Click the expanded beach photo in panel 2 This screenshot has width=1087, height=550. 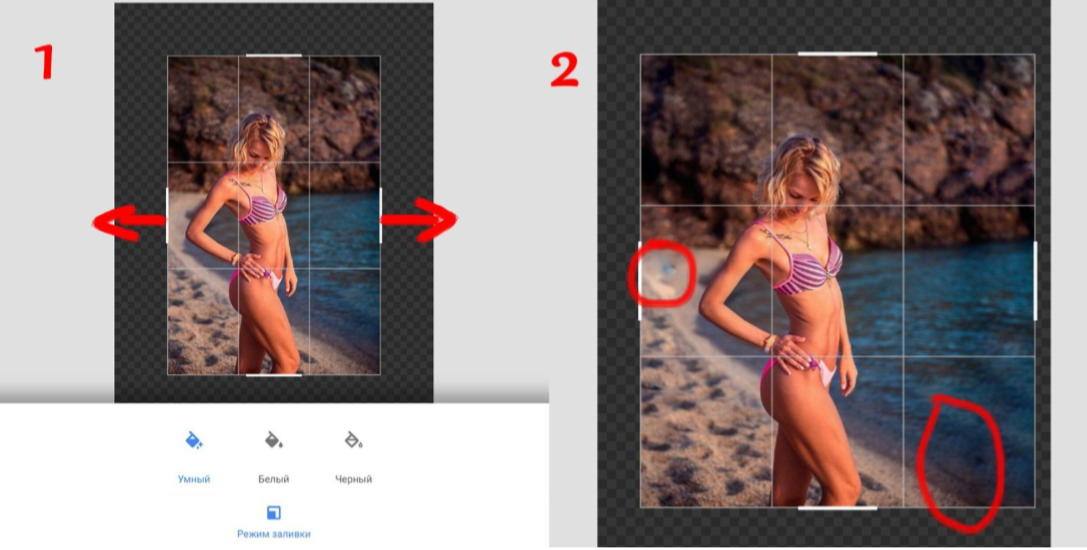[837, 281]
